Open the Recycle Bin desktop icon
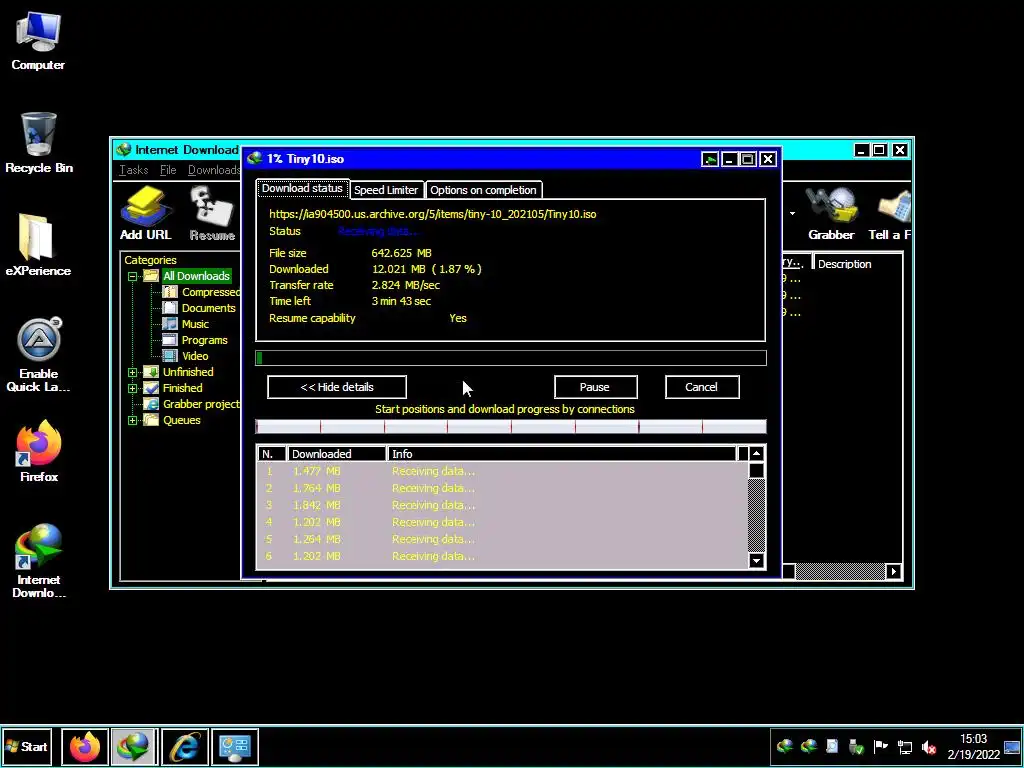 (x=39, y=143)
